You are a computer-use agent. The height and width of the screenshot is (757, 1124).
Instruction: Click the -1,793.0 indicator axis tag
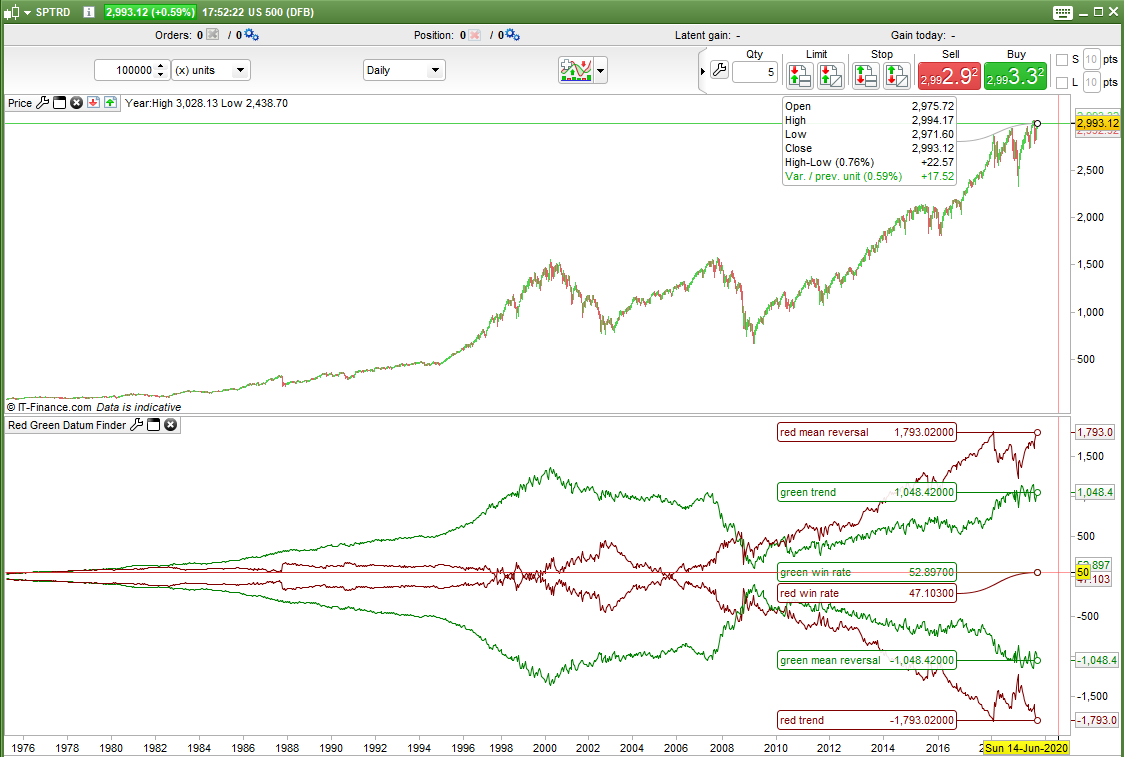(x=1095, y=720)
